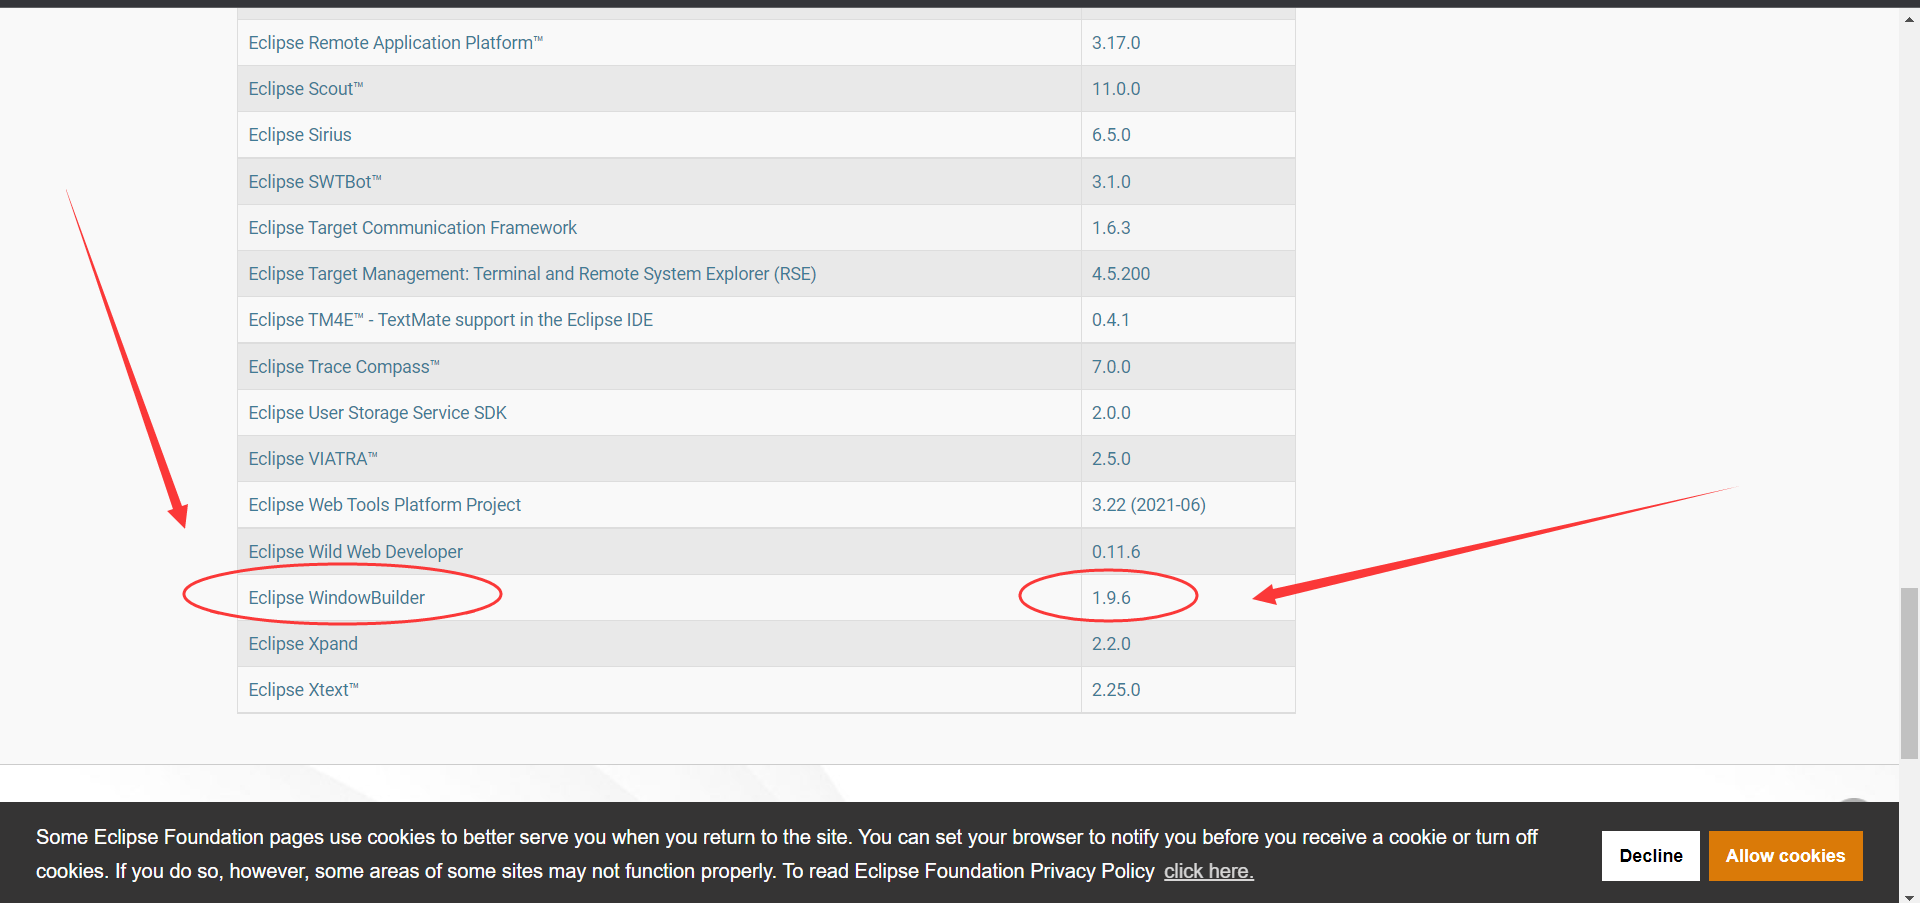
Task: Click the scrollbar down arrow
Action: pos(1909,897)
